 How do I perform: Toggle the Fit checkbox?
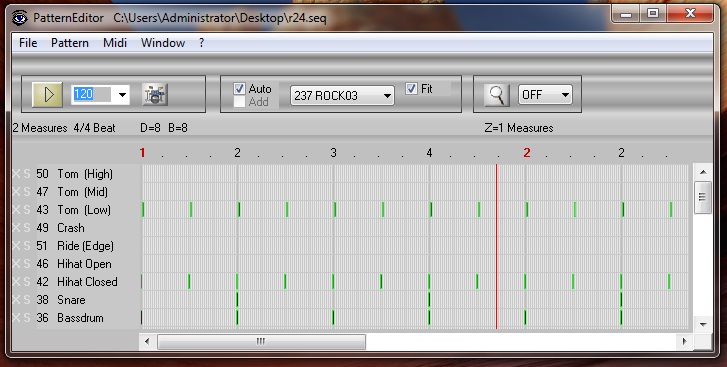click(x=411, y=89)
